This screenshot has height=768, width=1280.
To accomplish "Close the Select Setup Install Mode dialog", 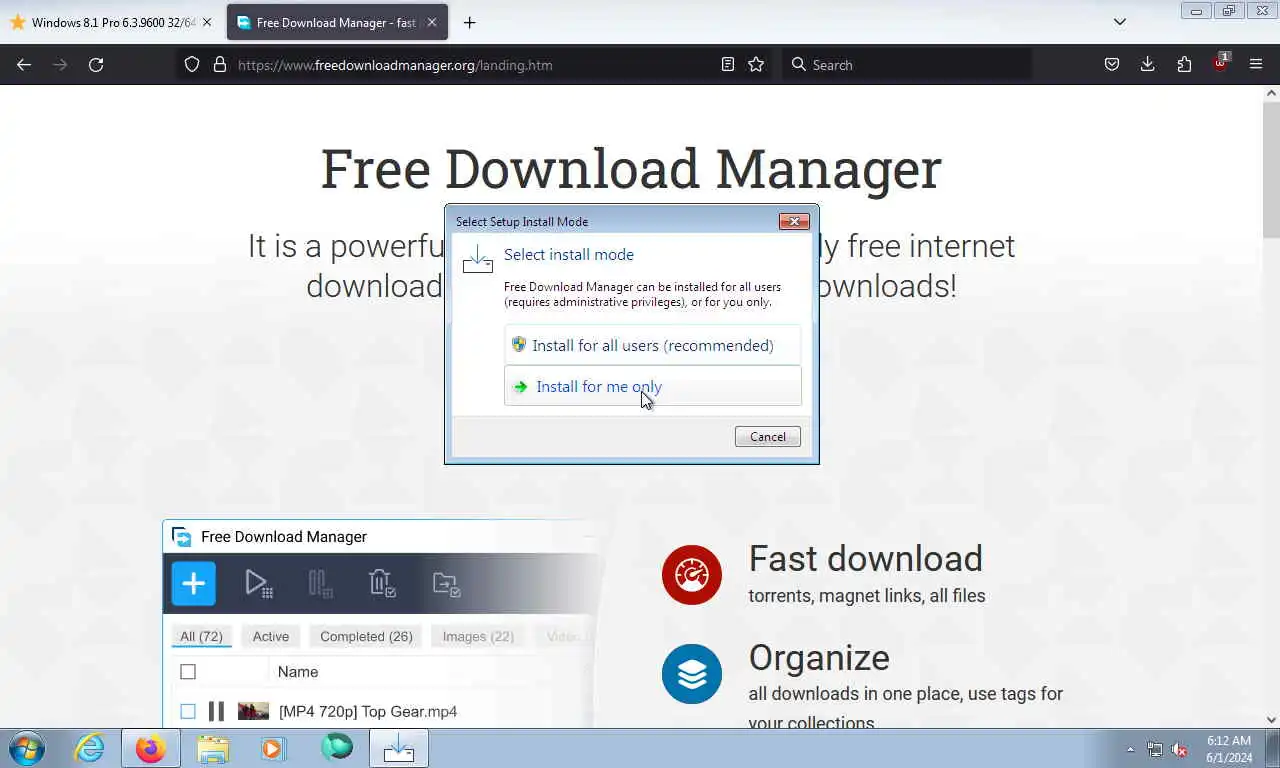I will click(794, 221).
